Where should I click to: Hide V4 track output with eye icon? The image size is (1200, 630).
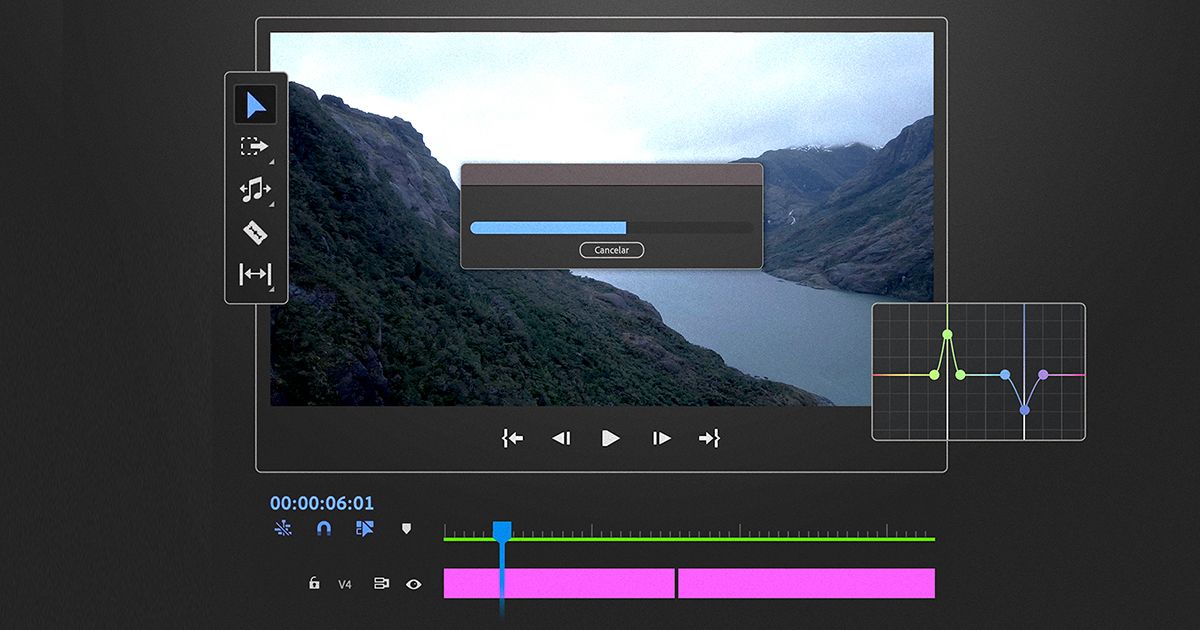414,583
